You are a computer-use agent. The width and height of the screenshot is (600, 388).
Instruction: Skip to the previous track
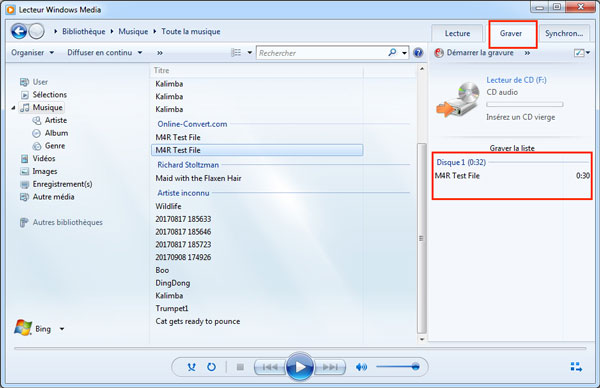click(270, 367)
